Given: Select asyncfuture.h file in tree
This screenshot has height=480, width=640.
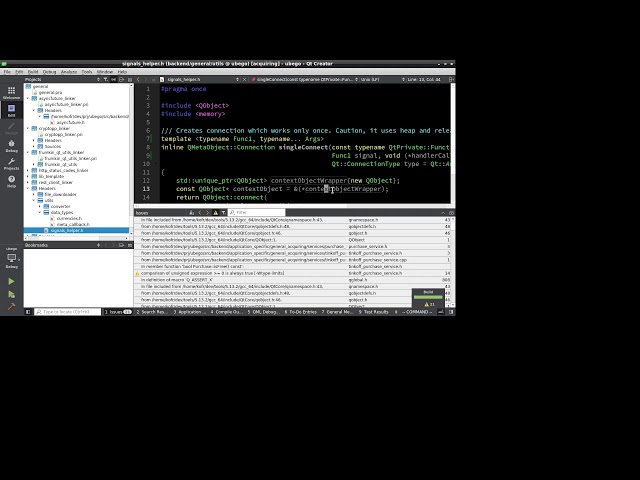Looking at the screenshot, I should coord(70,122).
